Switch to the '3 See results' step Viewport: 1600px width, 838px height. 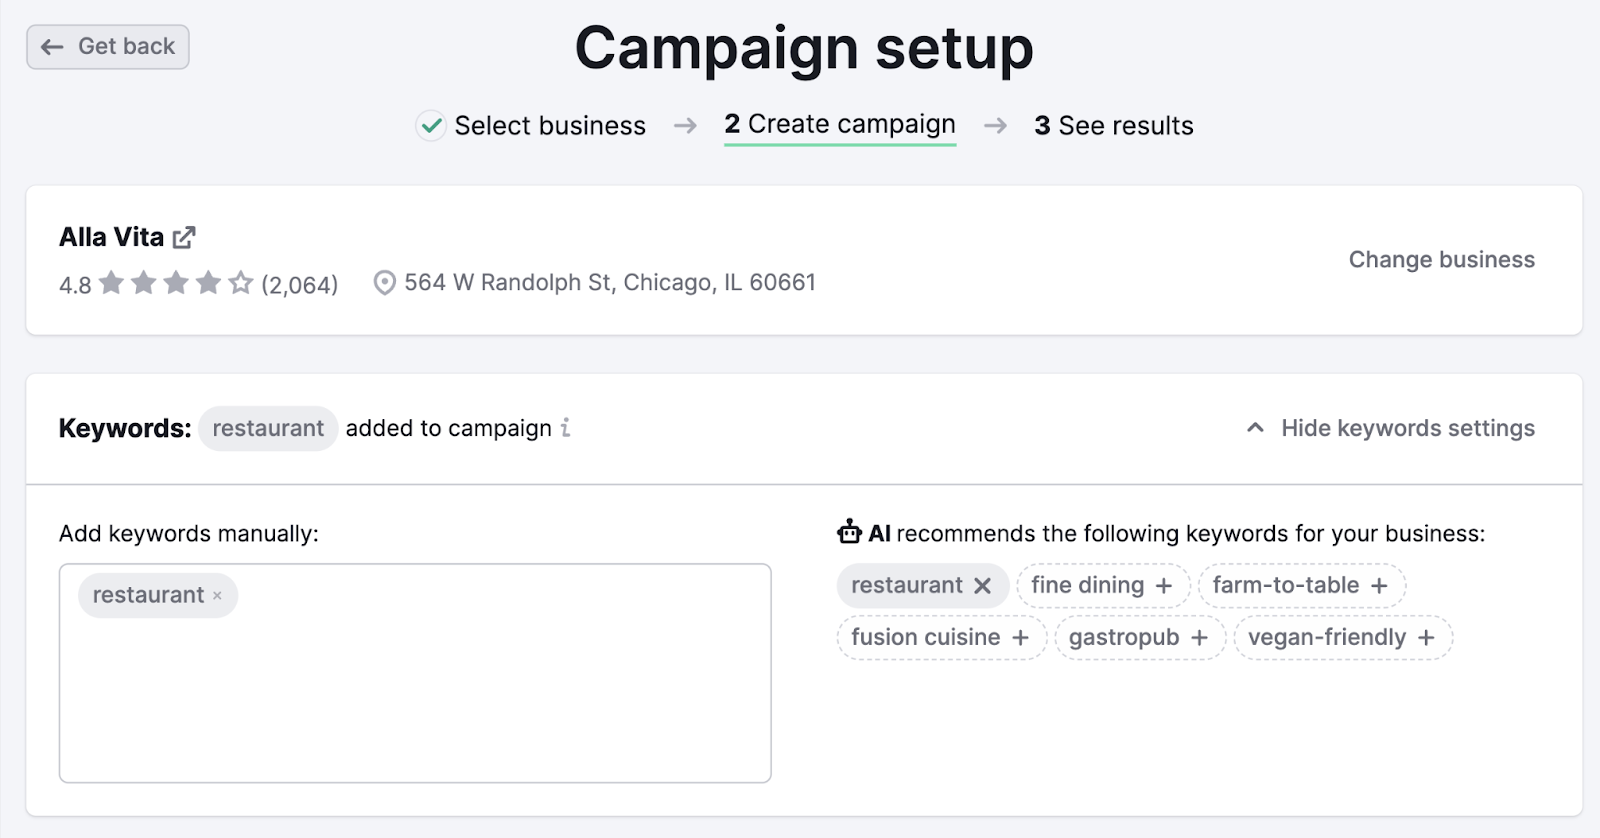[1113, 125]
